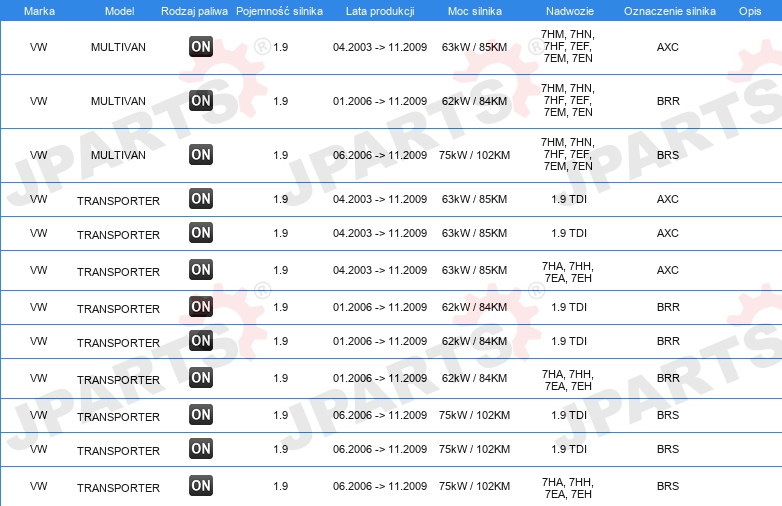Click 1.9 engine capacity in MULTIVAN BRR row

point(281,101)
